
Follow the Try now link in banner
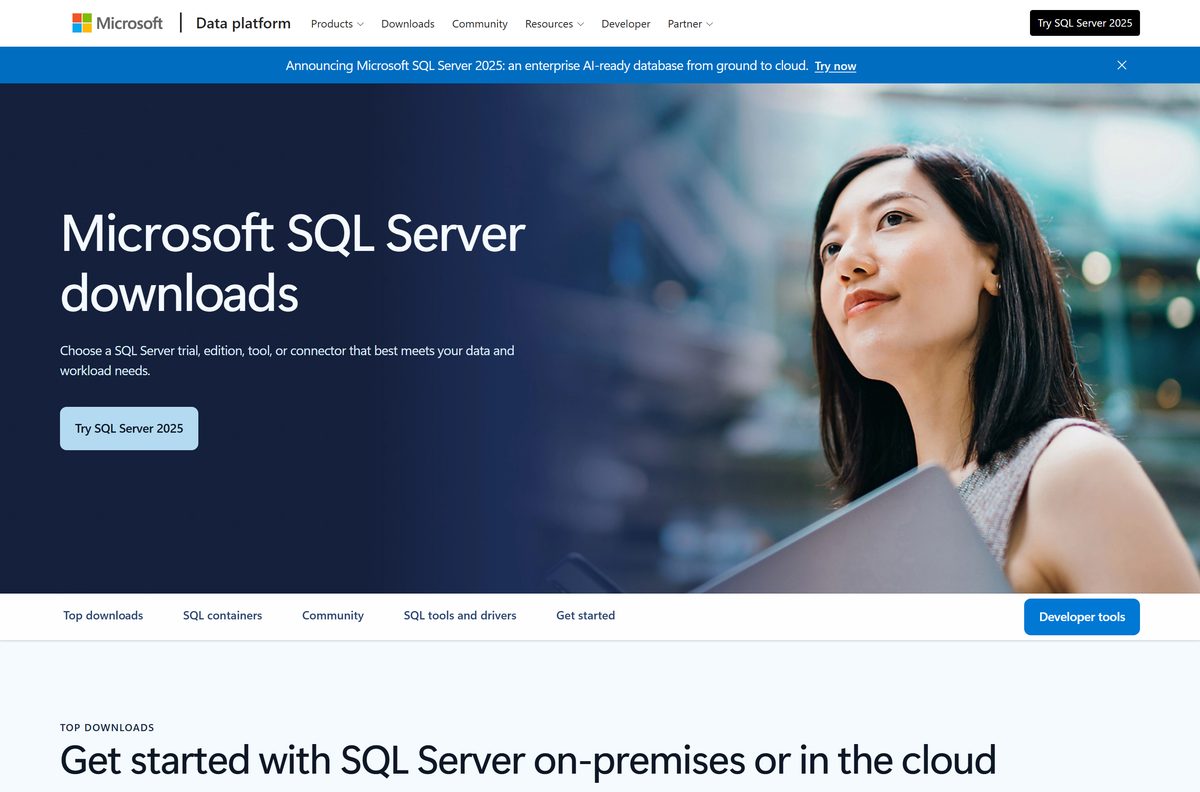click(835, 66)
